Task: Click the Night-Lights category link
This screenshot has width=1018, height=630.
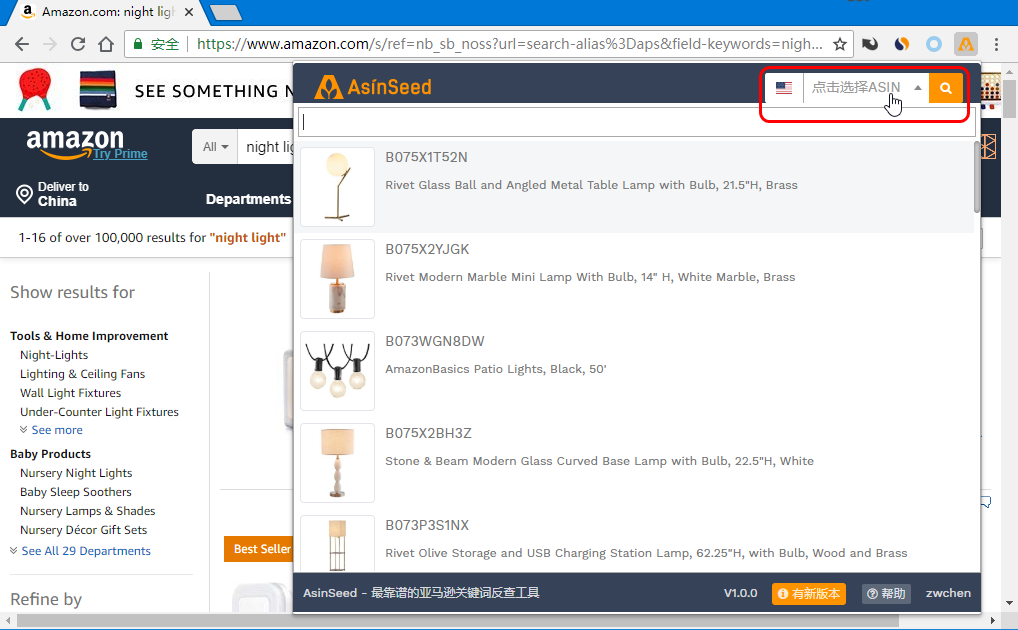Action: coord(54,355)
